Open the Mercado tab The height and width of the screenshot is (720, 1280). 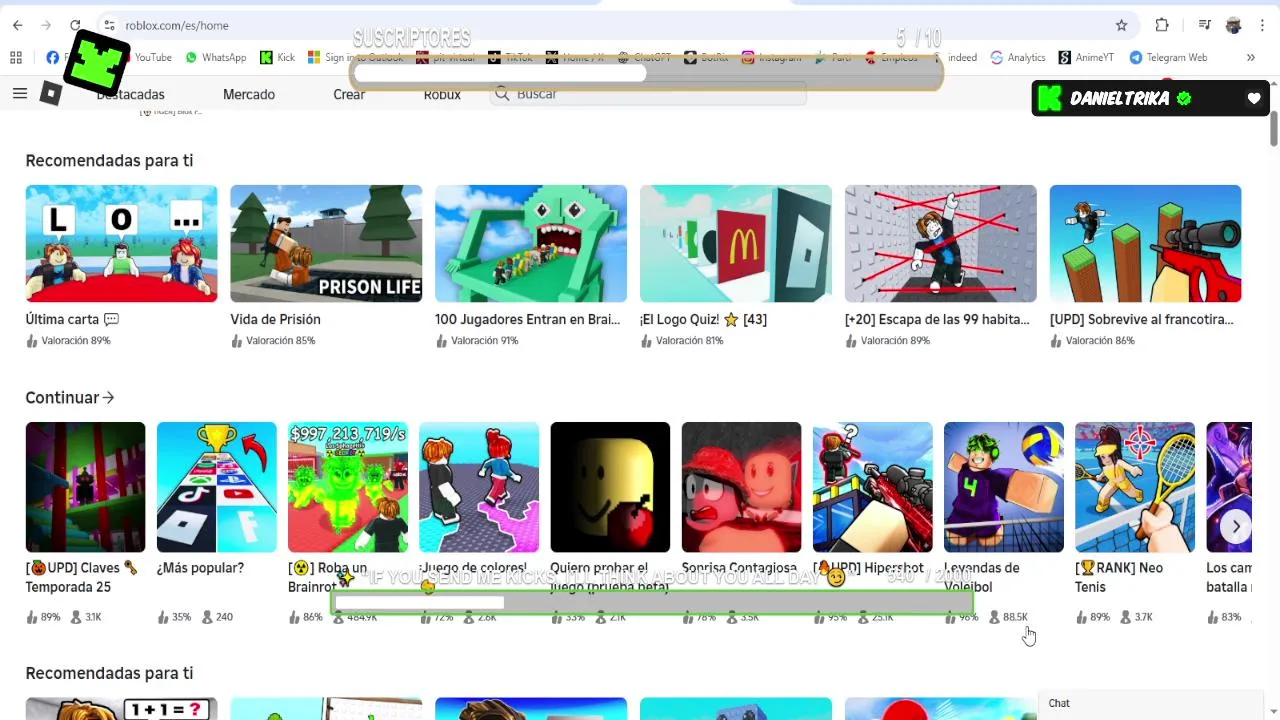(x=249, y=94)
